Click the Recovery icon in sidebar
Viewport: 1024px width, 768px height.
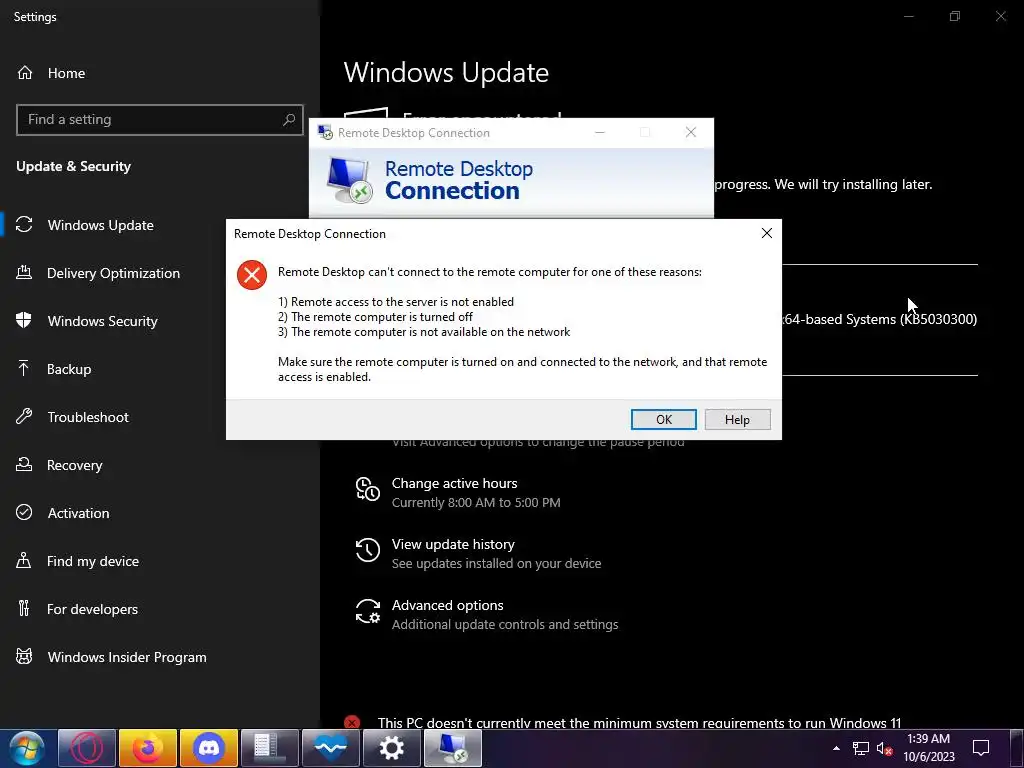[x=24, y=464]
